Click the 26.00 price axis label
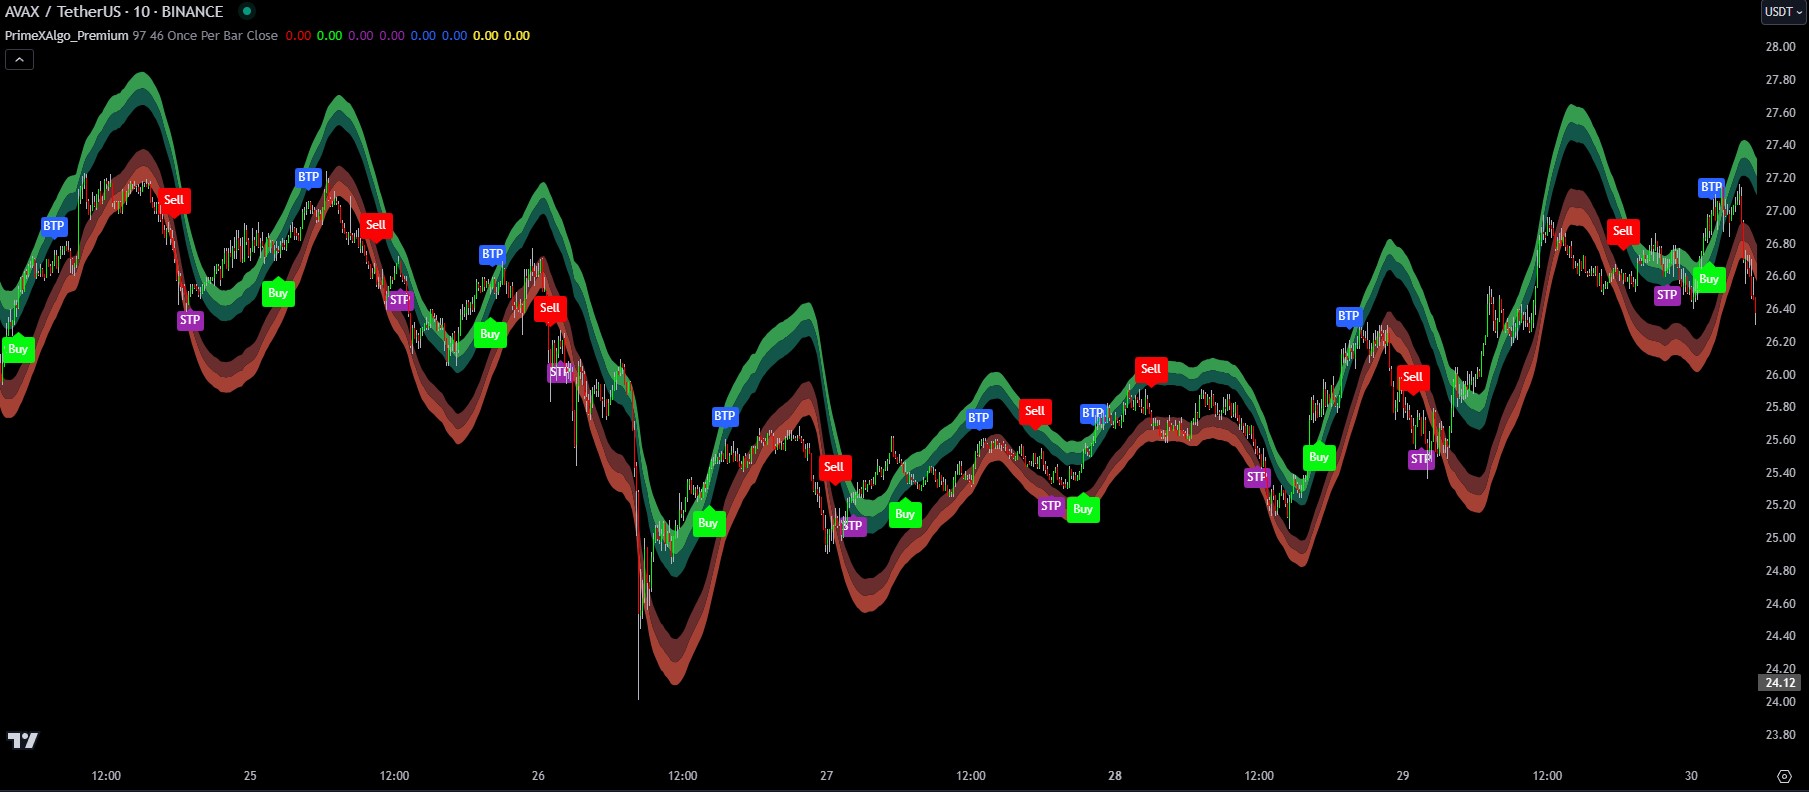The height and width of the screenshot is (792, 1809). point(1780,375)
